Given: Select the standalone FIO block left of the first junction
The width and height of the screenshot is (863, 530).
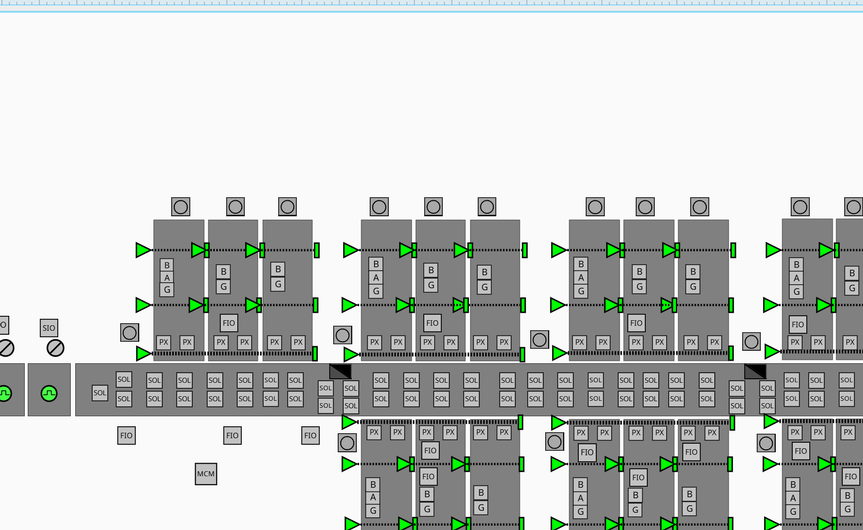Looking at the screenshot, I should 310,436.
